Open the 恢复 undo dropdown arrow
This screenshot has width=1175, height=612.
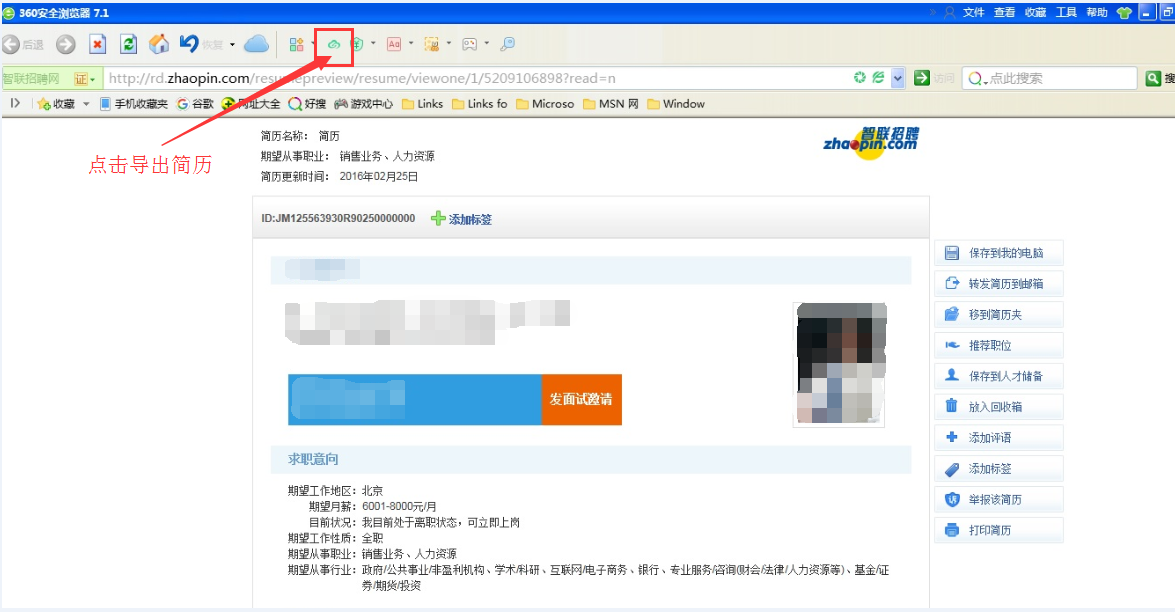232,45
